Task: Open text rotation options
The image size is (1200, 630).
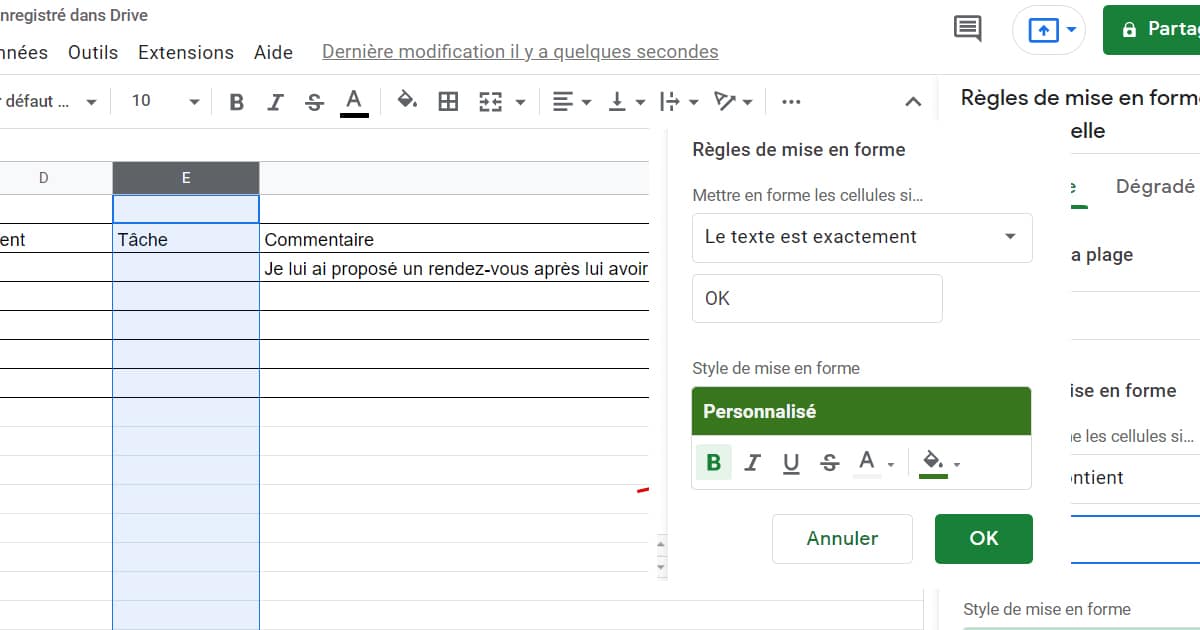Action: (x=733, y=102)
